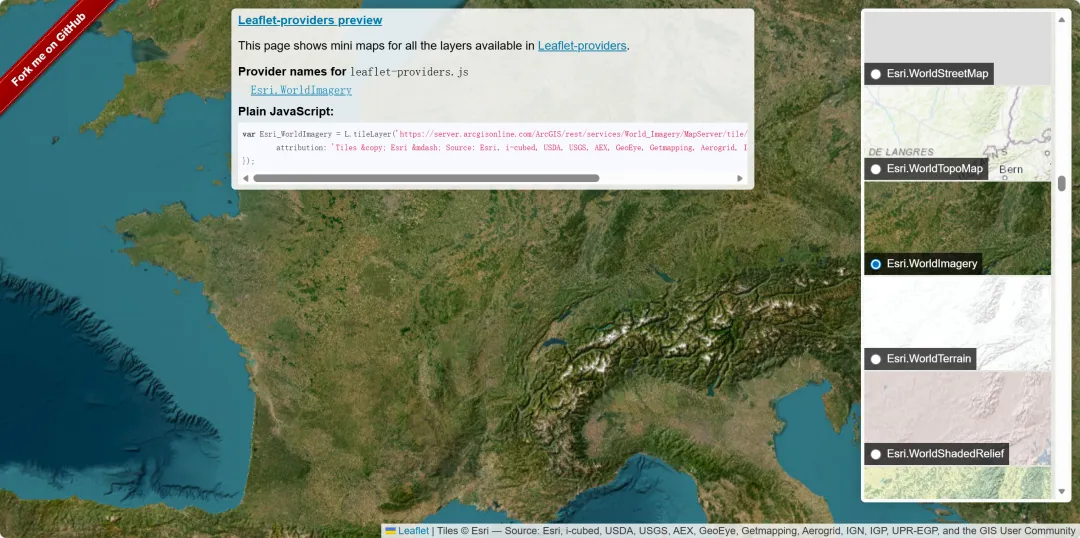Select the Esri.WorldTopoMap radio button

875,169
